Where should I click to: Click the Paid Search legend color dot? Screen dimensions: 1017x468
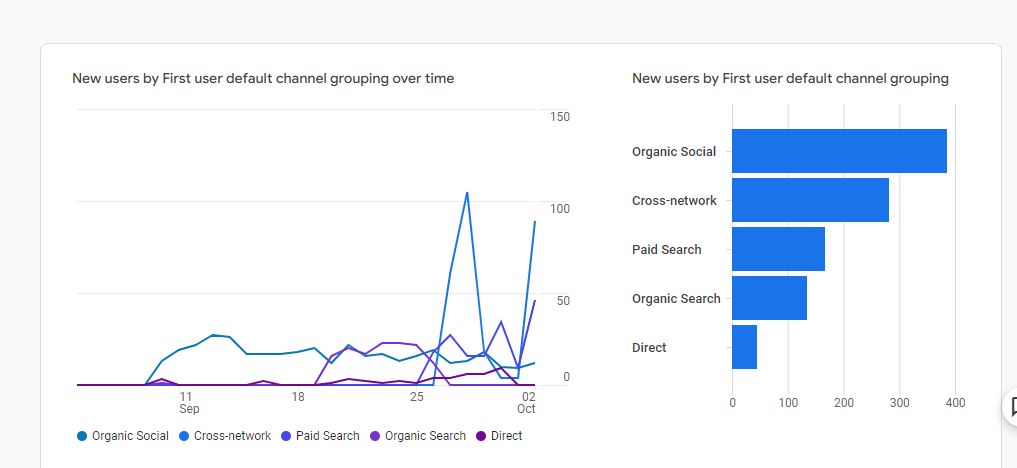click(x=286, y=436)
